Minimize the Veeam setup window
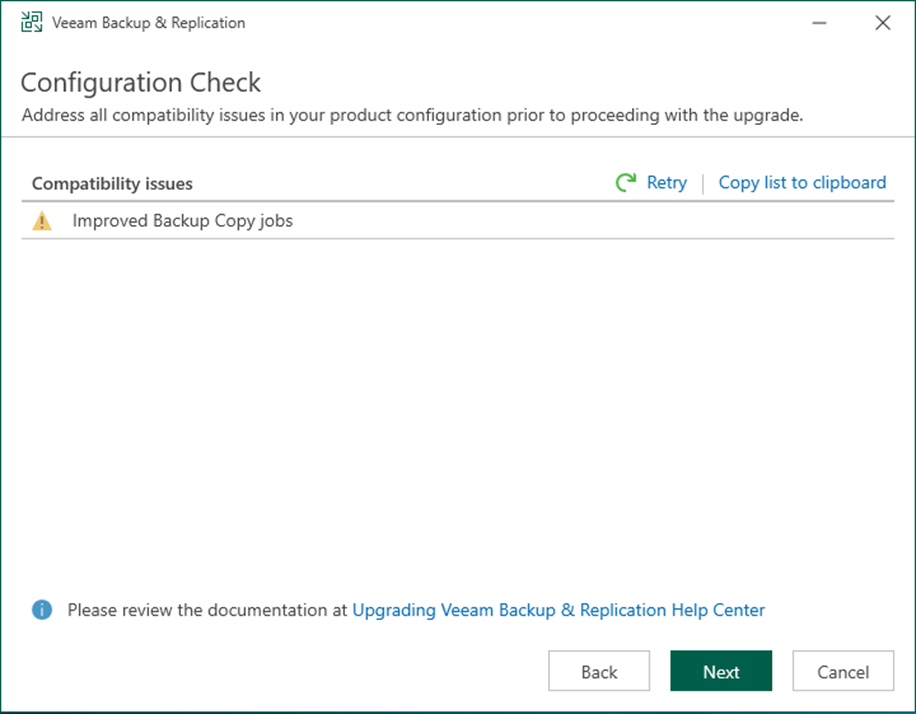 [819, 23]
